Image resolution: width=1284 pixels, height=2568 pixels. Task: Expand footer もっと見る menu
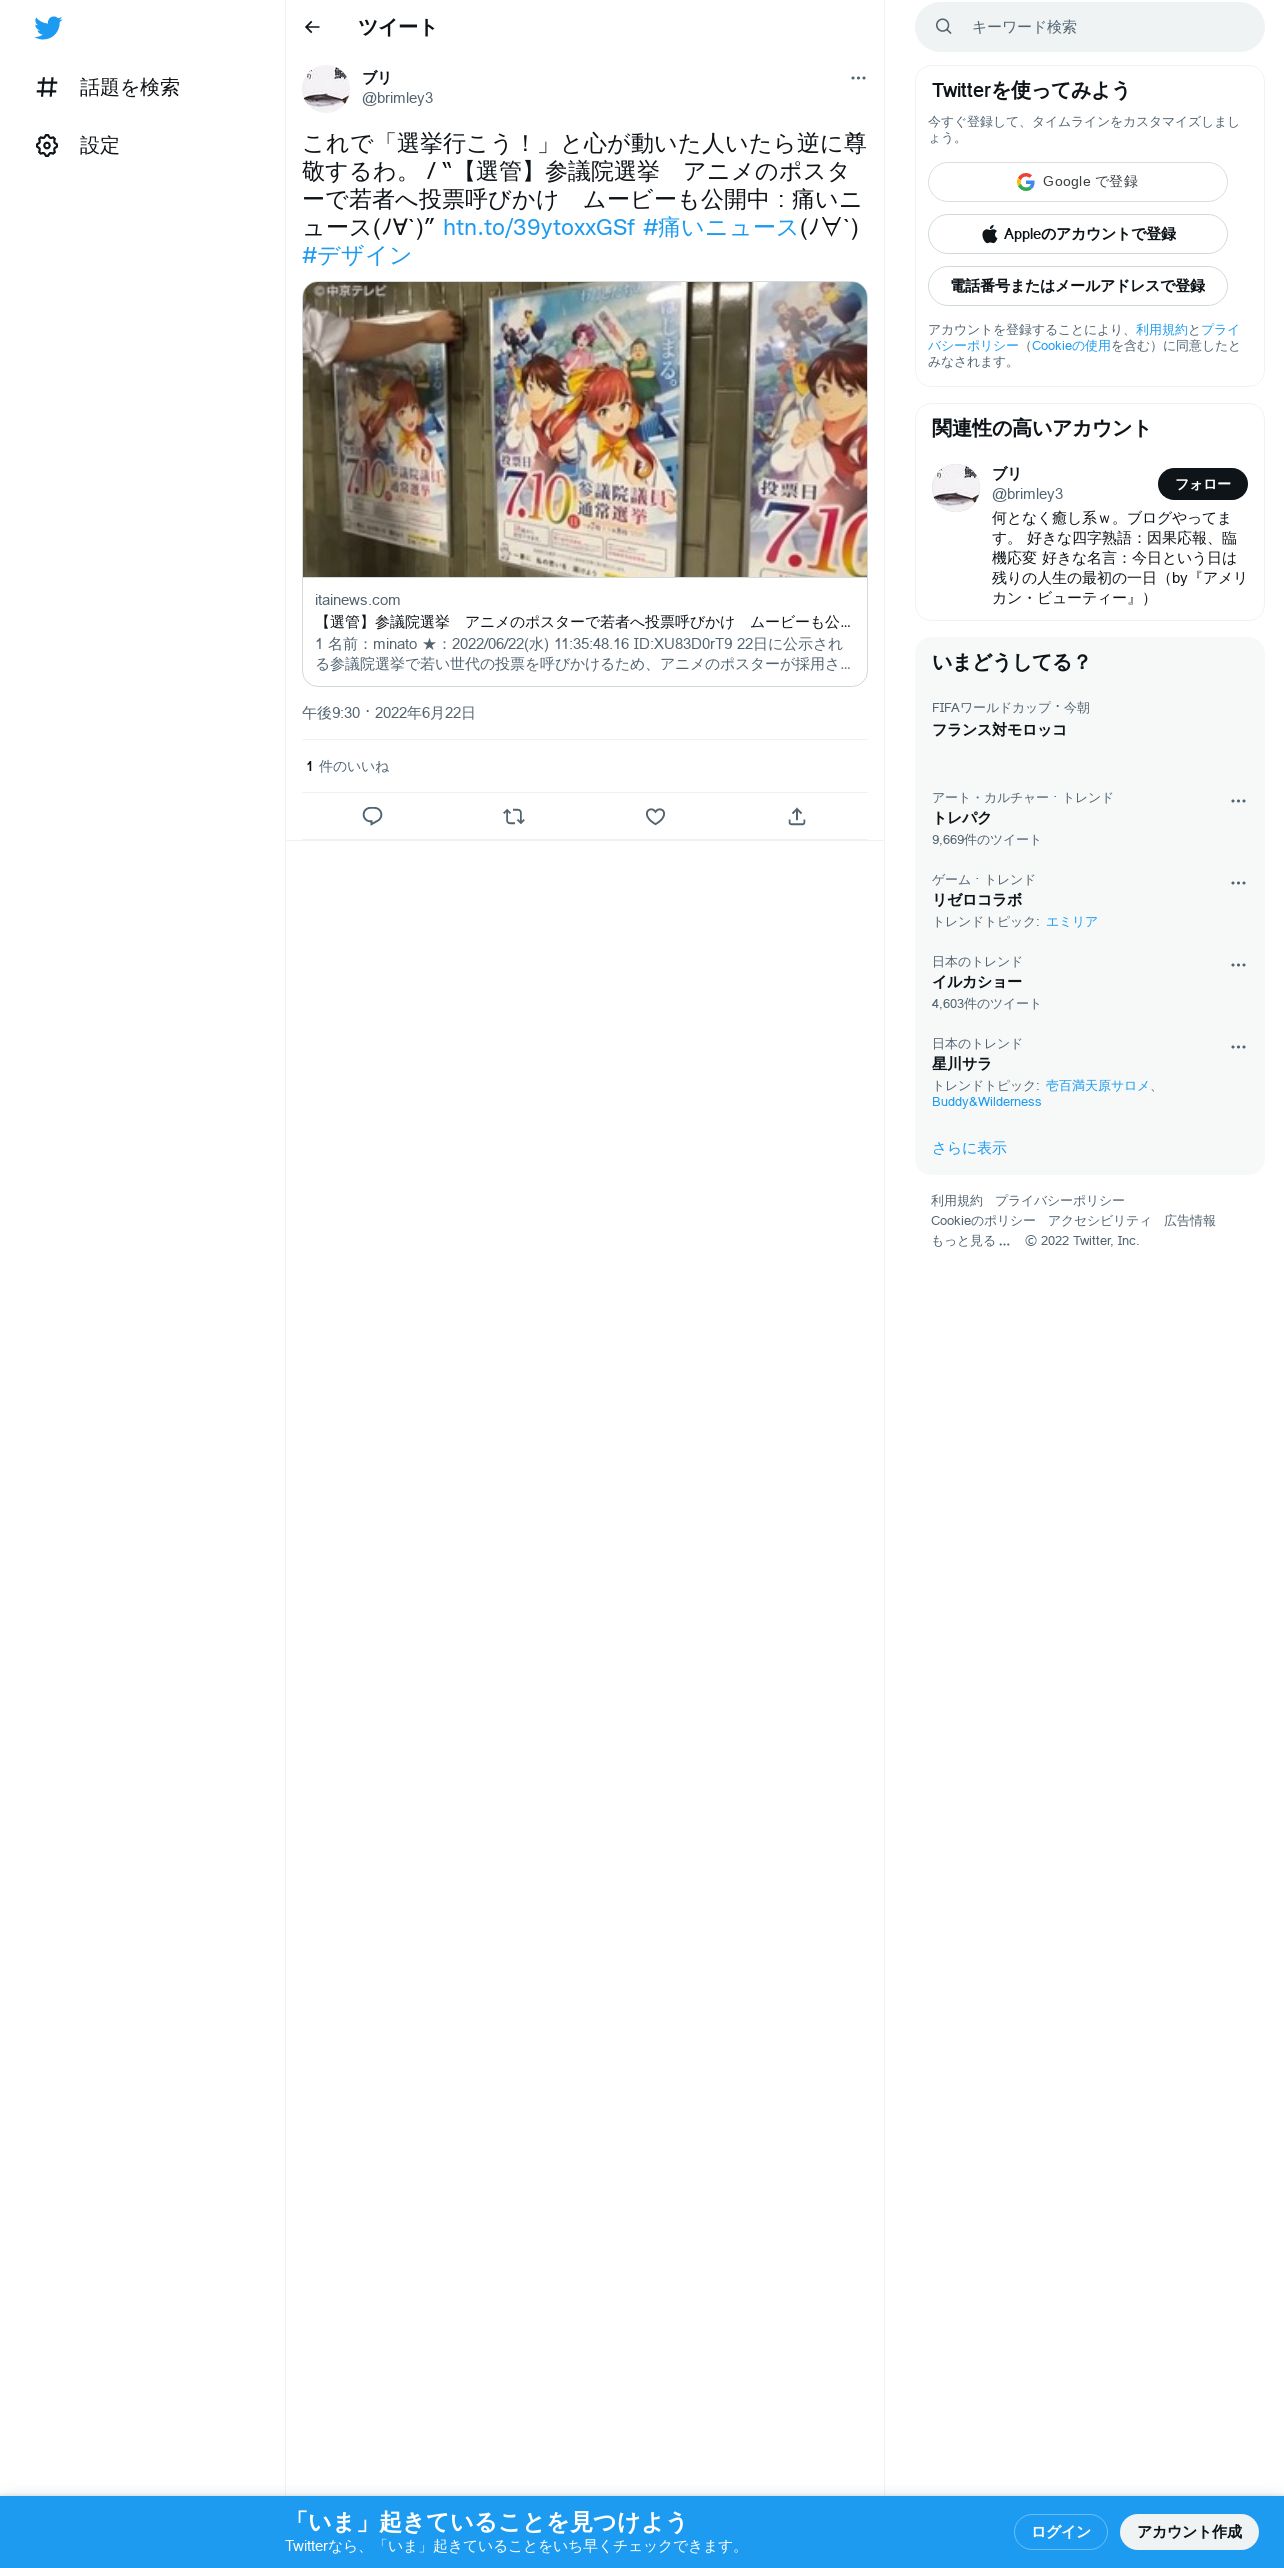pyautogui.click(x=970, y=1241)
